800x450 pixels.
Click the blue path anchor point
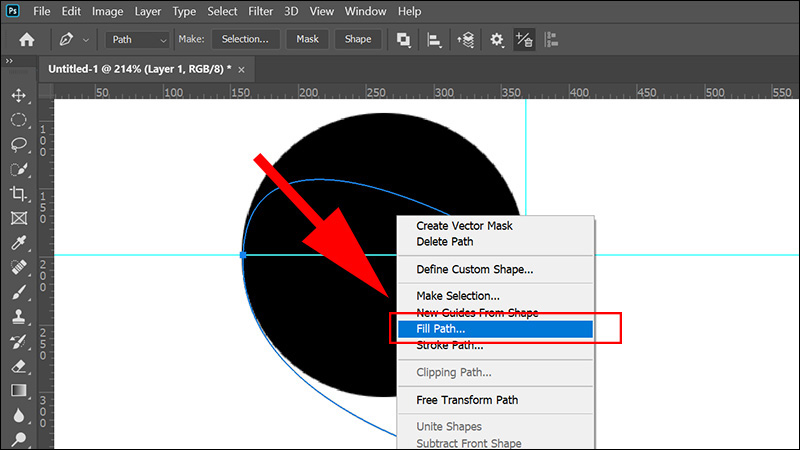tap(243, 255)
